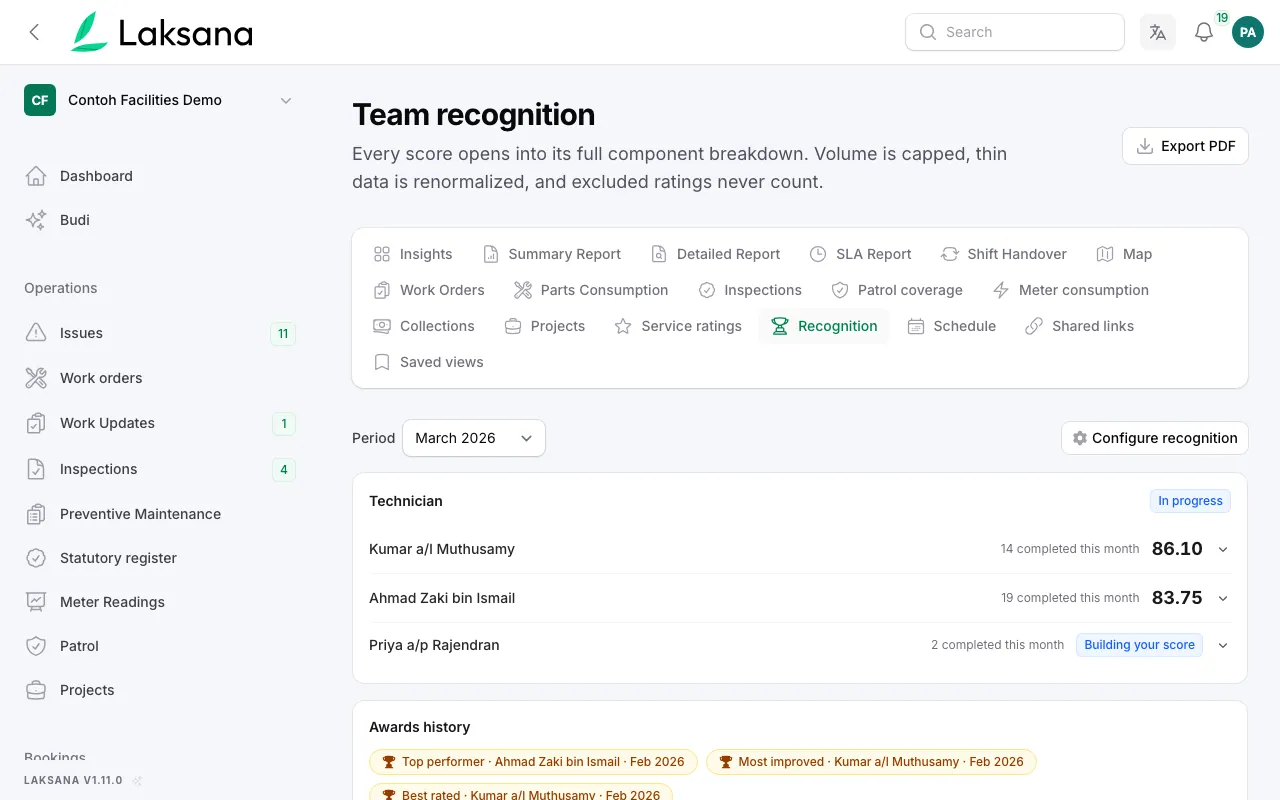The image size is (1280, 800).
Task: Select the Shift Handover tab
Action: pos(1004,254)
